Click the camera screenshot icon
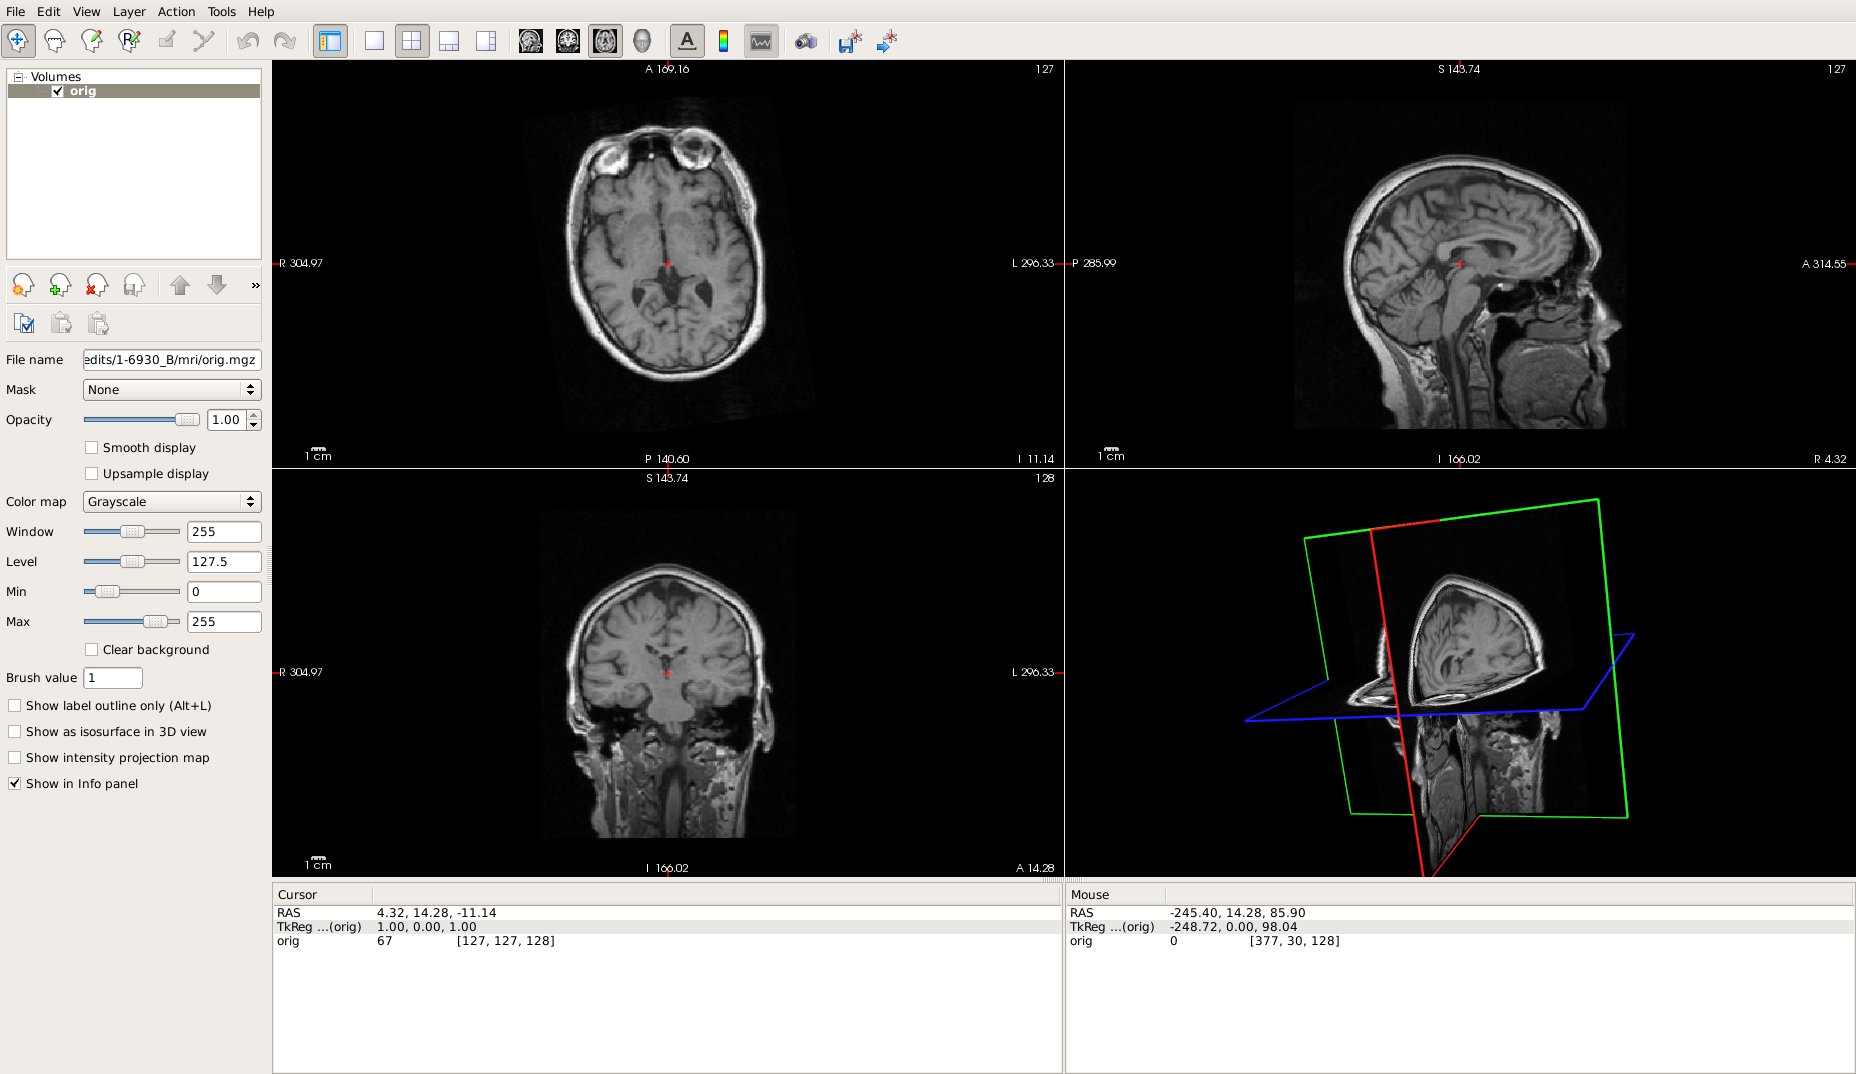Screen dimensions: 1856x1074 [x=805, y=41]
